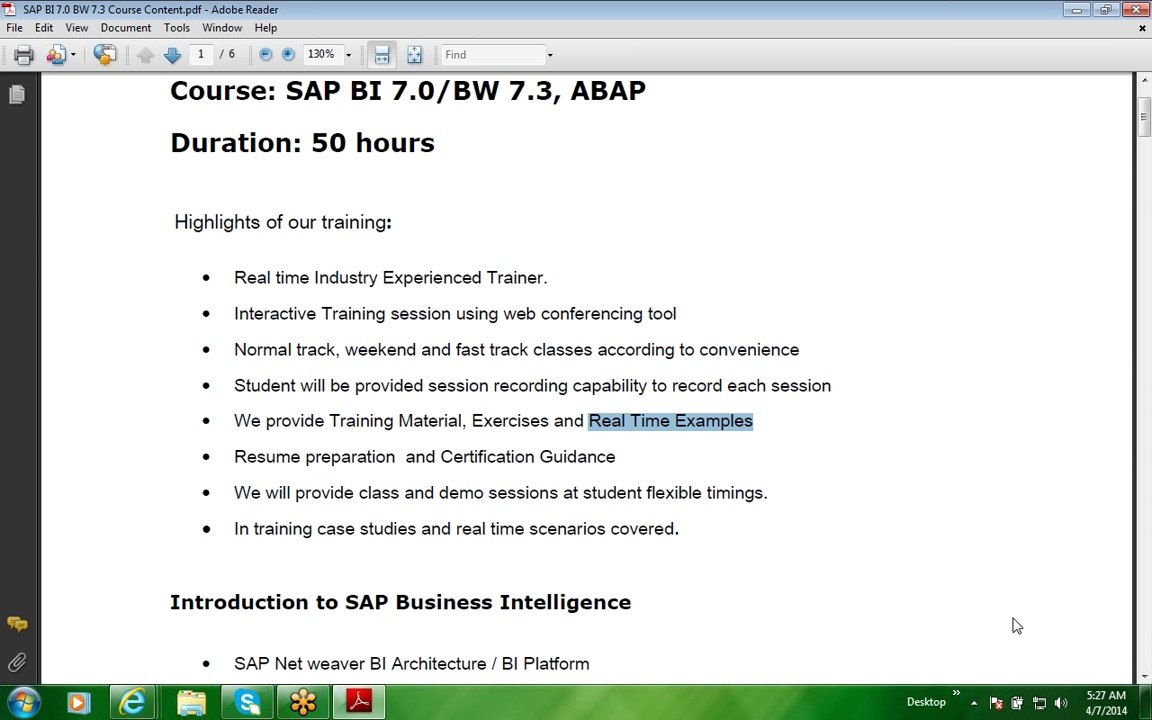This screenshot has width=1152, height=720.
Task: Open Skype from the taskbar
Action: 247,703
